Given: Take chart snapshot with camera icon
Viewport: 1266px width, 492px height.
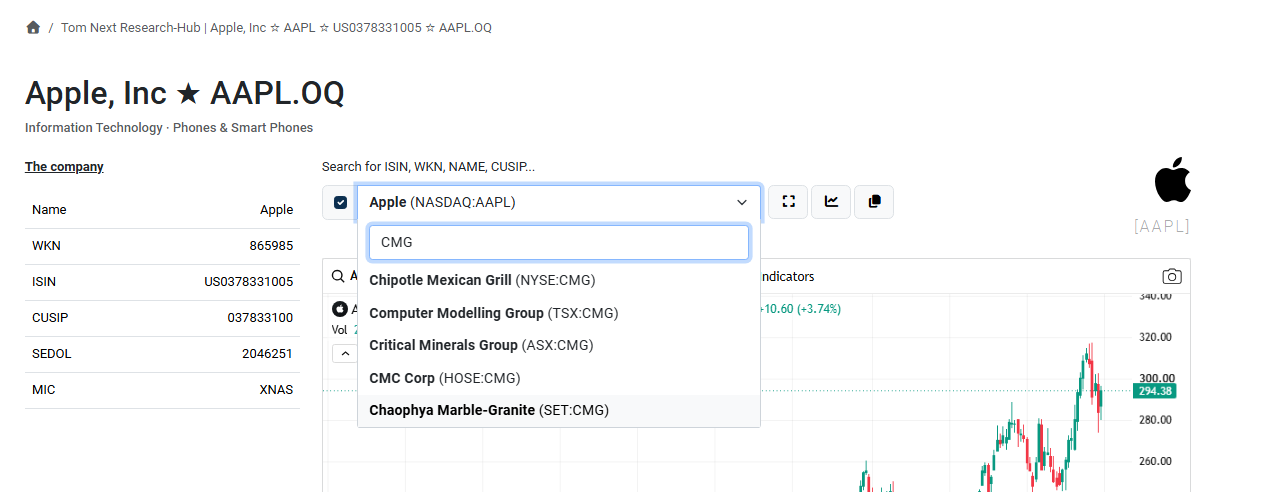Looking at the screenshot, I should 1172,276.
